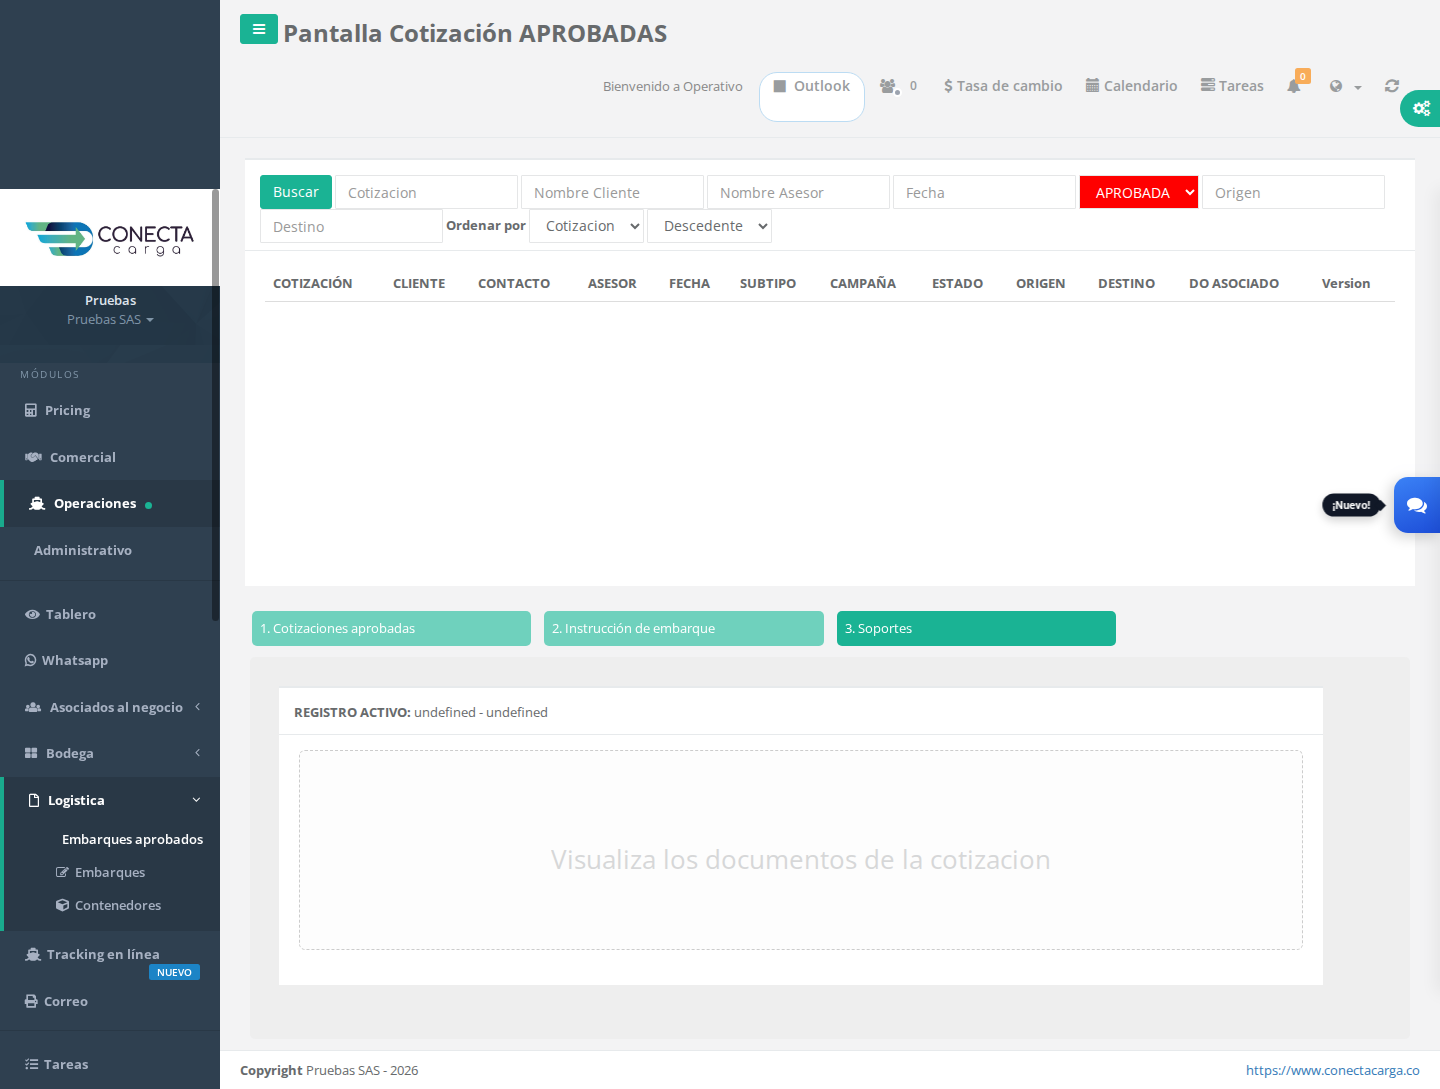Click the Operaciones module icon
The height and width of the screenshot is (1089, 1440).
click(x=37, y=503)
